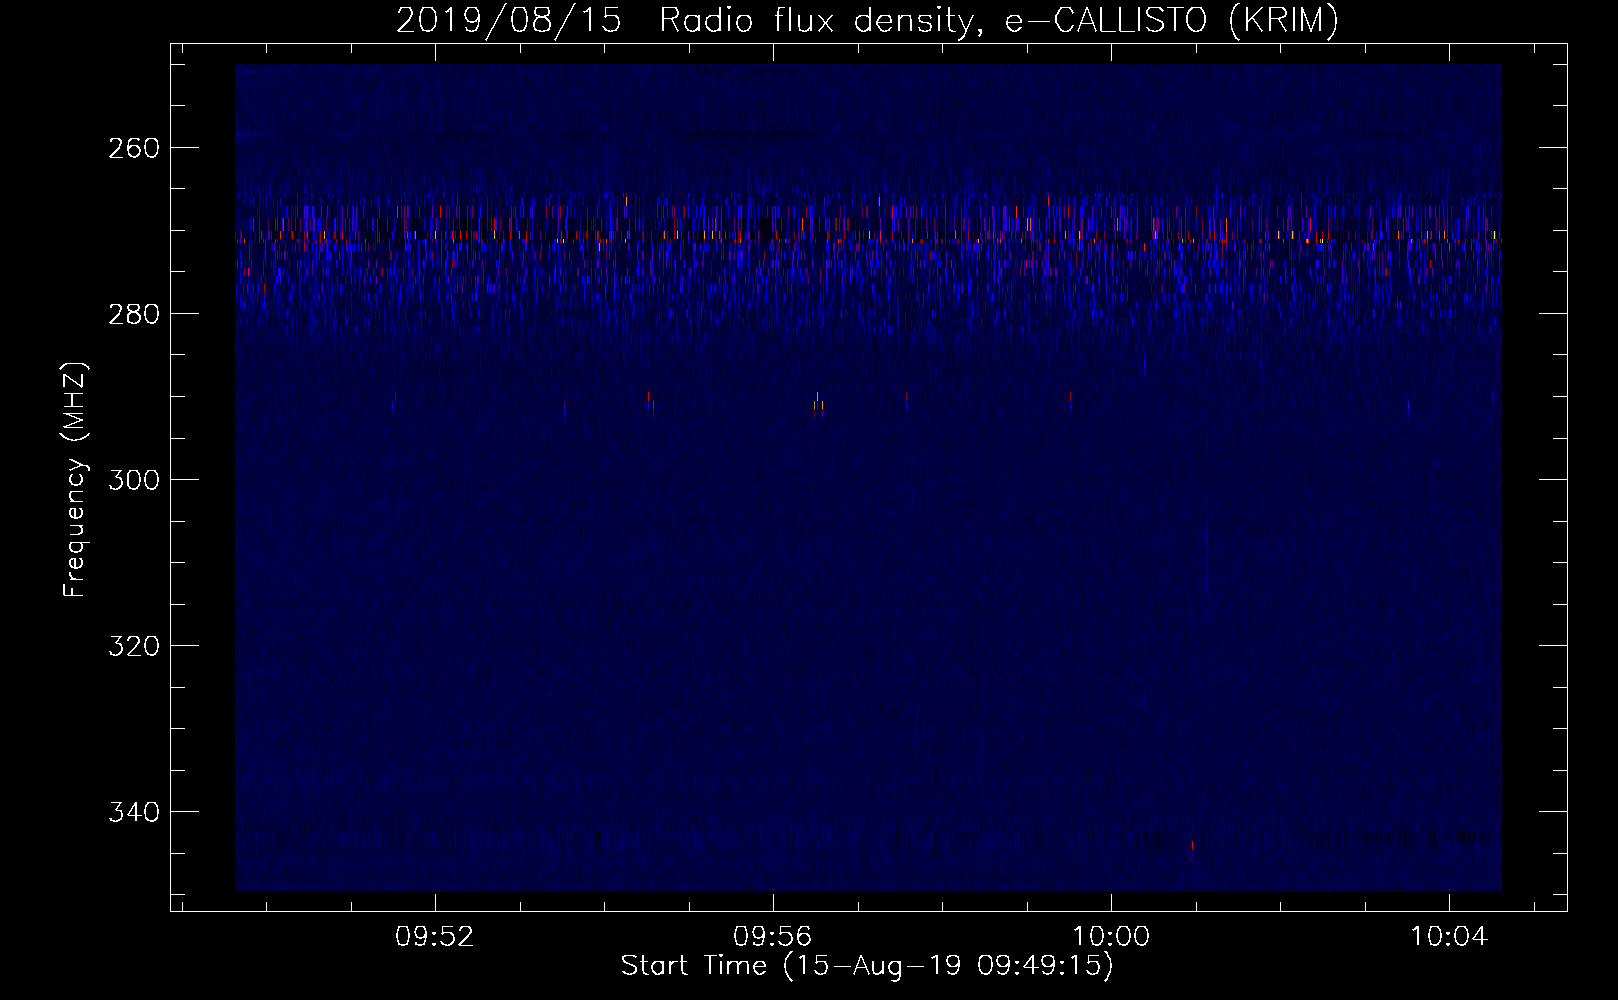This screenshot has width=1618, height=1000.
Task: Select the 'Start Time (15-Aug-19 09:49:15)' label
Action: click(867, 966)
